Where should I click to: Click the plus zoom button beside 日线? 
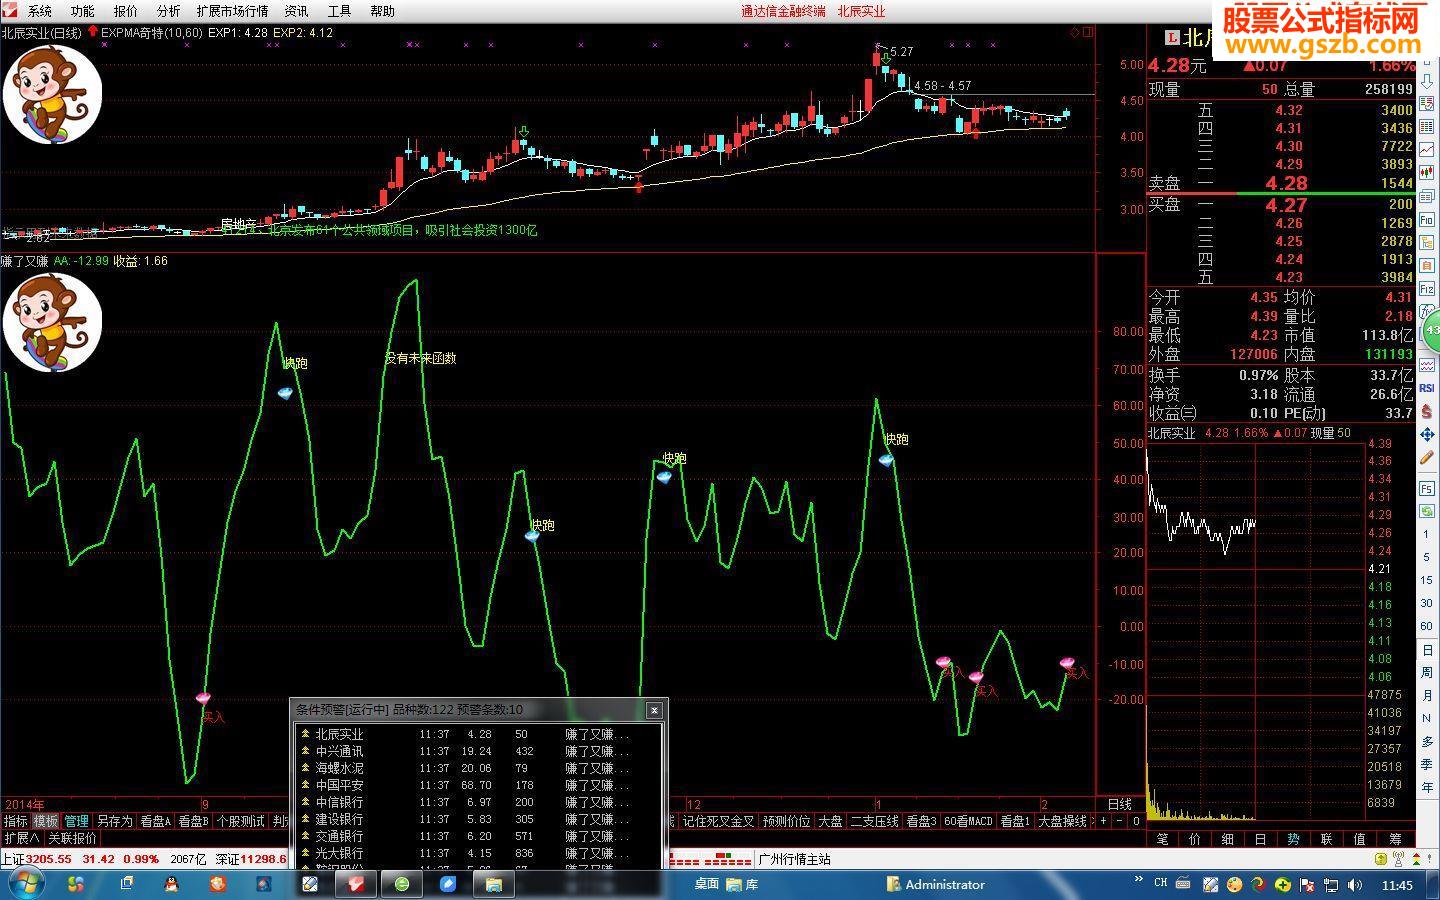coord(1103,821)
